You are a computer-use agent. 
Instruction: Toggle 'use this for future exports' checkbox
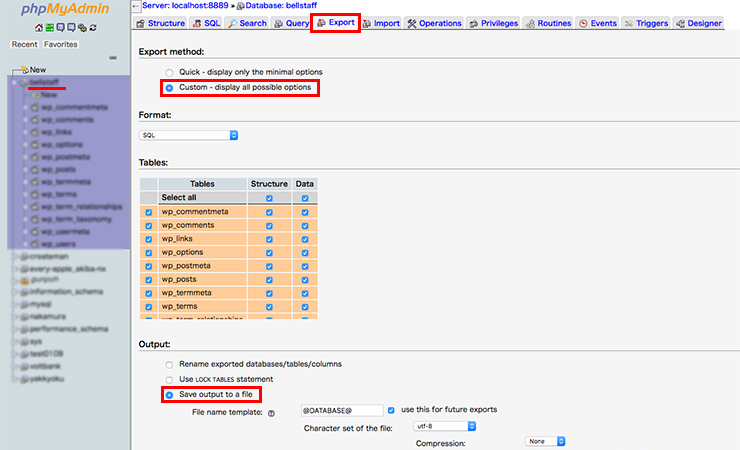391,410
